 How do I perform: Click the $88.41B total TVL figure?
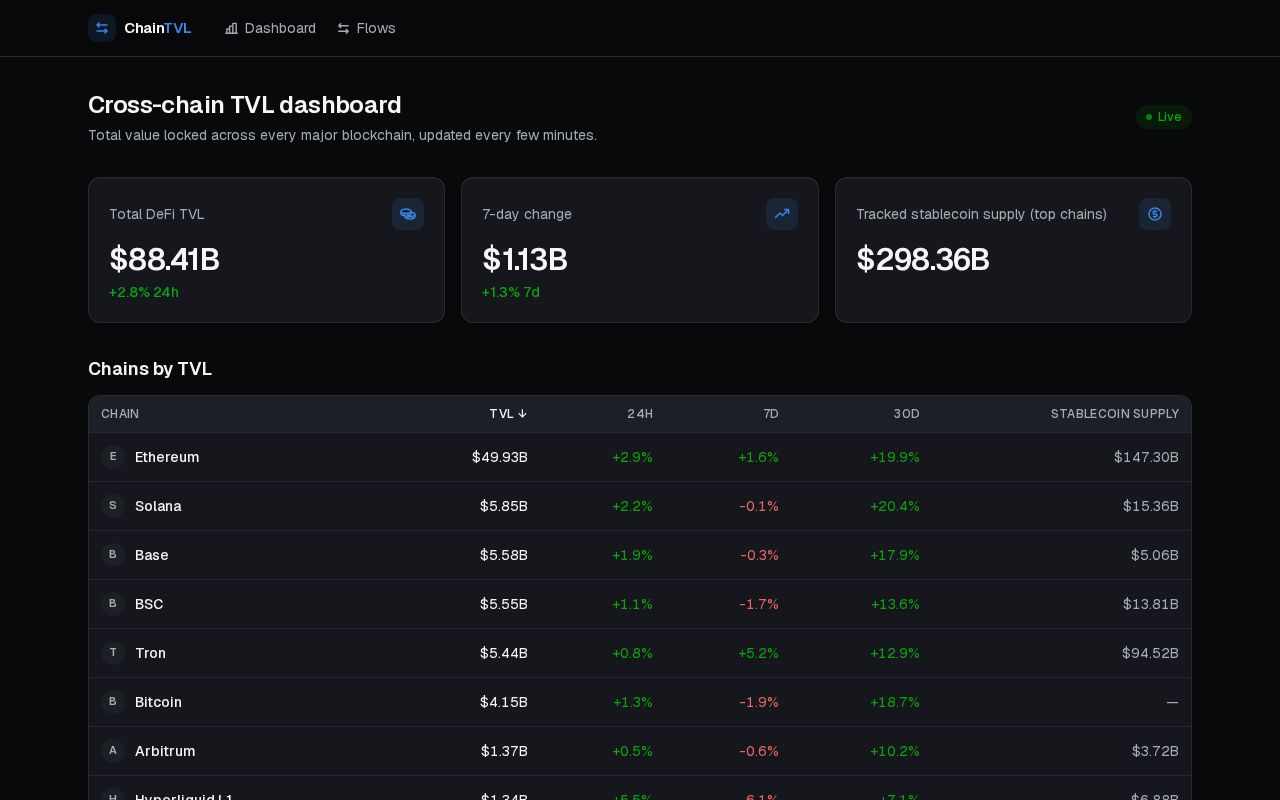164,259
